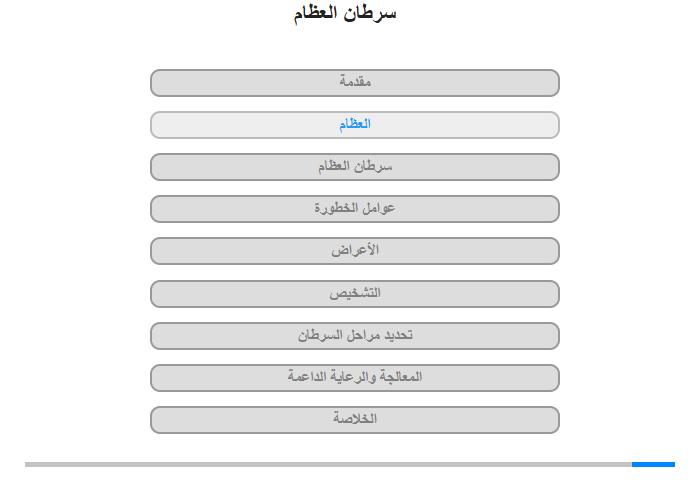Open المعالجة والرعاية الداعمة section
The width and height of the screenshot is (700, 480).
355,378
